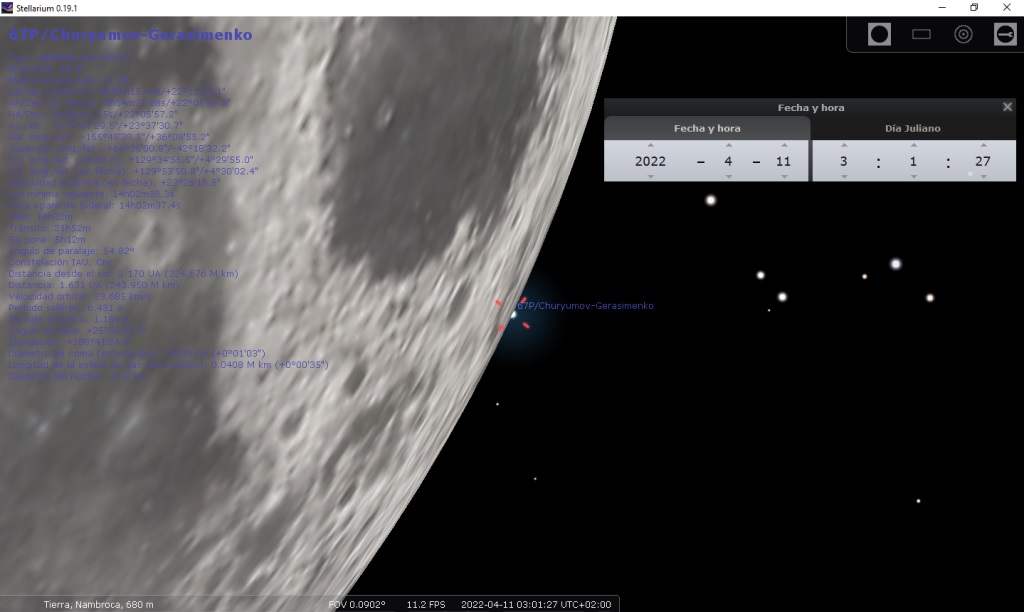Increase the year with its up arrow

click(650, 146)
